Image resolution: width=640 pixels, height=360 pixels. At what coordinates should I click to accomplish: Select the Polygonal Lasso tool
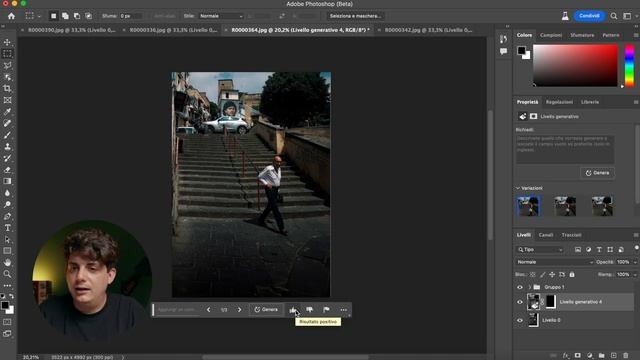[x=7, y=65]
